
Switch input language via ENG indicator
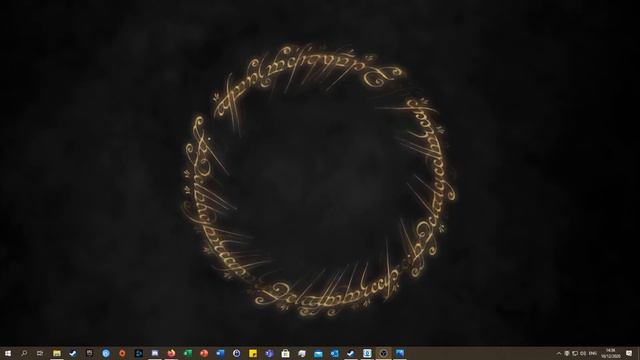pyautogui.click(x=593, y=353)
